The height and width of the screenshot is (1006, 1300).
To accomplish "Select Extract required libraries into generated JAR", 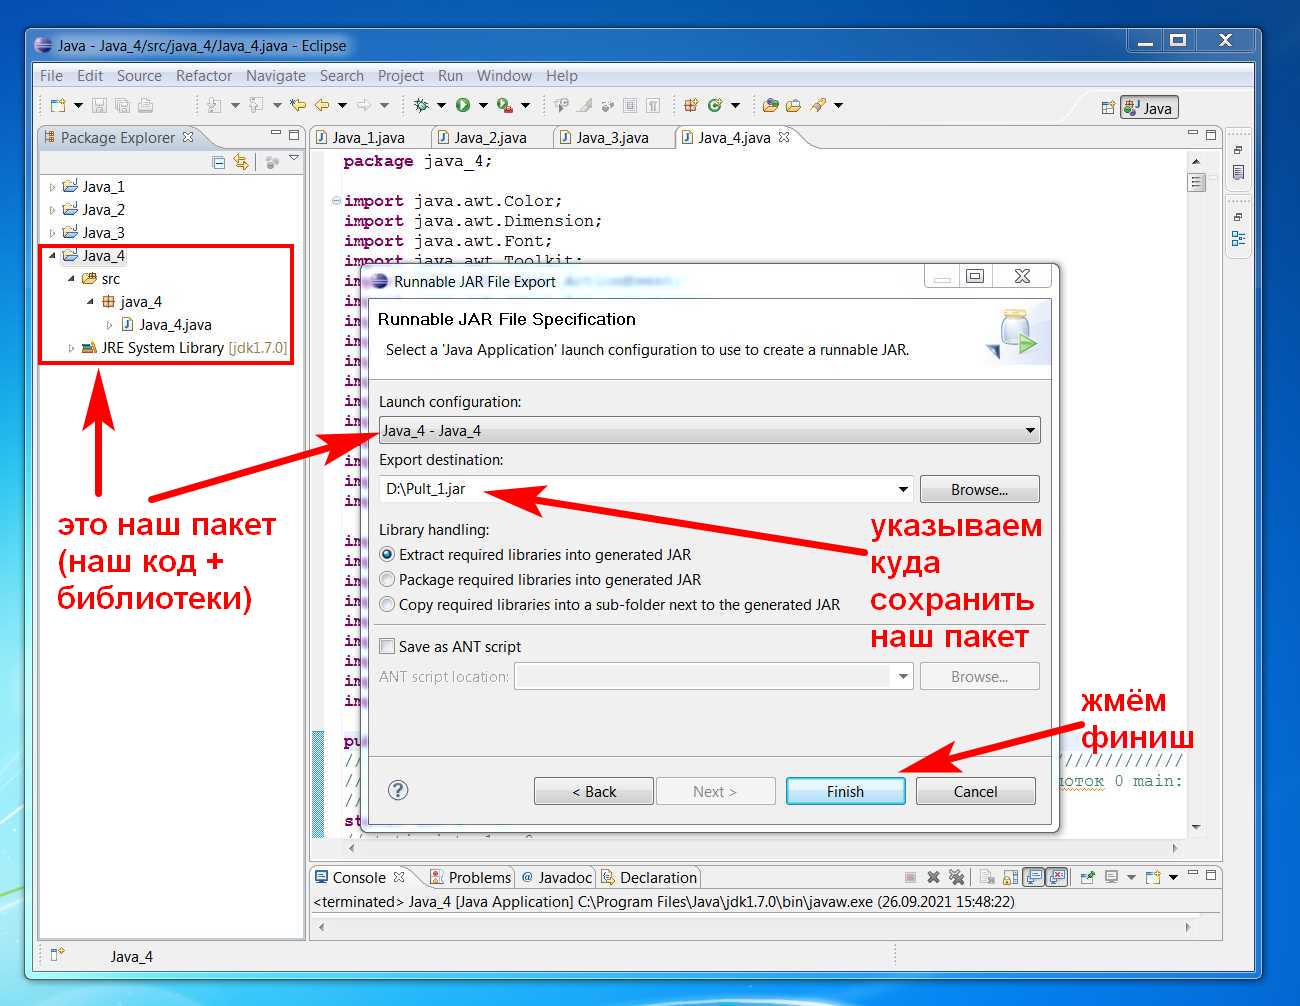I will 388,554.
